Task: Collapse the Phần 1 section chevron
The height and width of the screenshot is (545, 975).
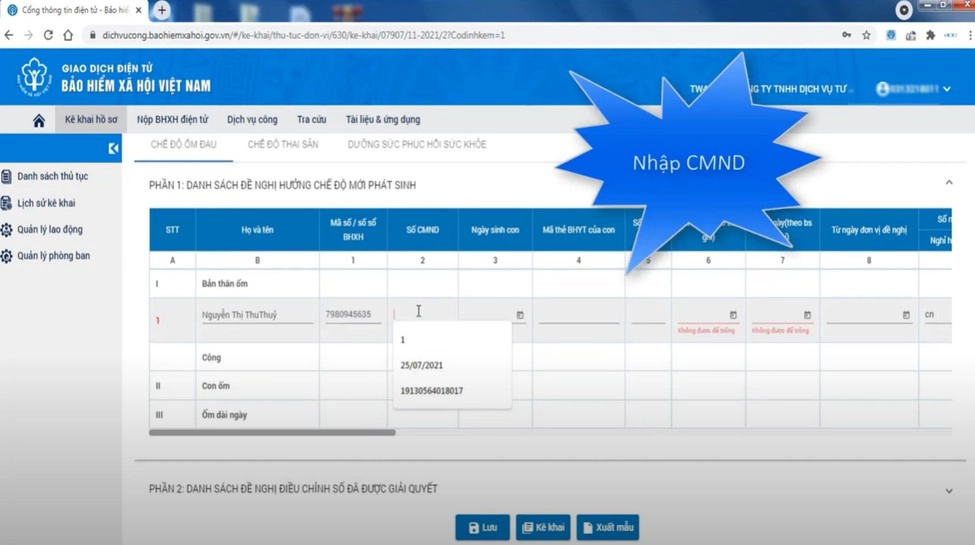Action: point(948,183)
